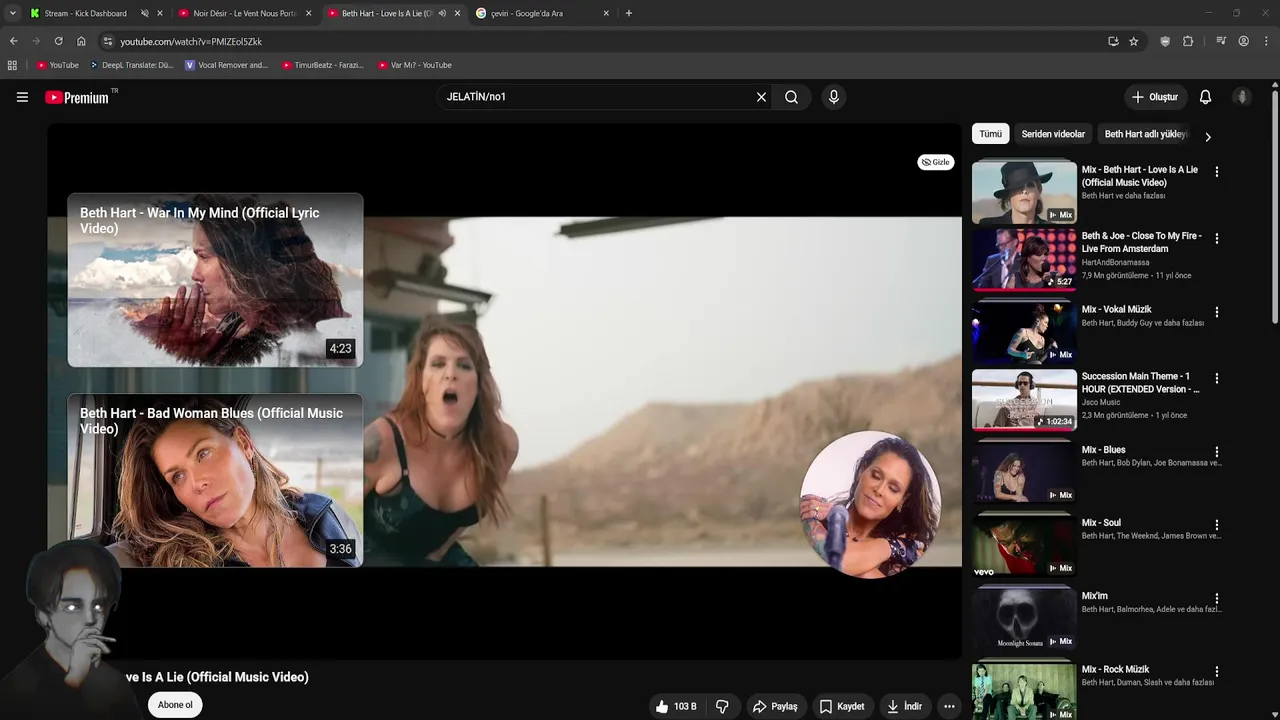The width and height of the screenshot is (1280, 720).
Task: Mute the Beth Hart tab audio
Action: [442, 13]
